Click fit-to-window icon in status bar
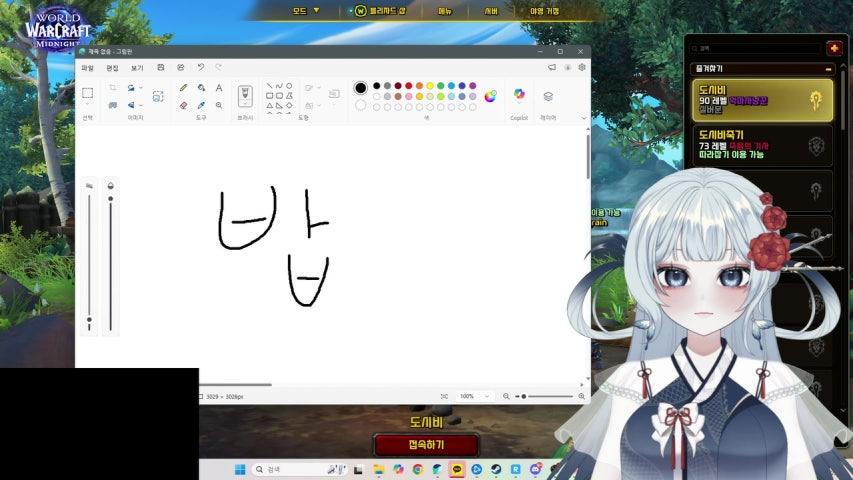The width and height of the screenshot is (853, 480). [x=444, y=397]
